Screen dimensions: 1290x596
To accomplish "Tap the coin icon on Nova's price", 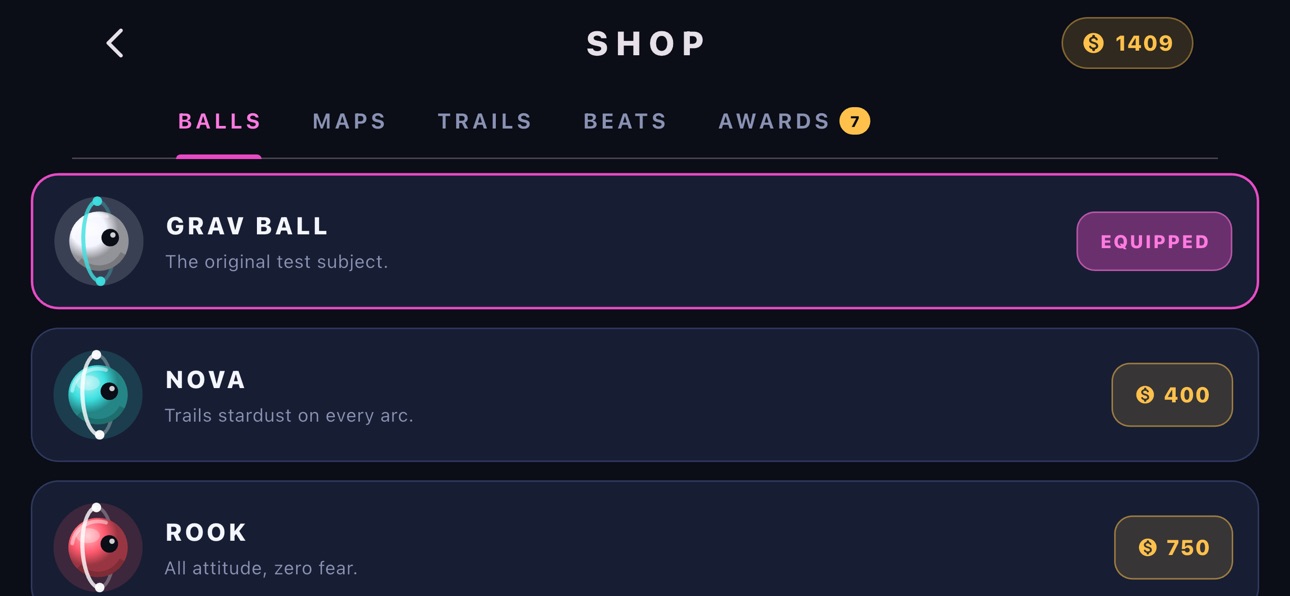I will click(x=1145, y=395).
